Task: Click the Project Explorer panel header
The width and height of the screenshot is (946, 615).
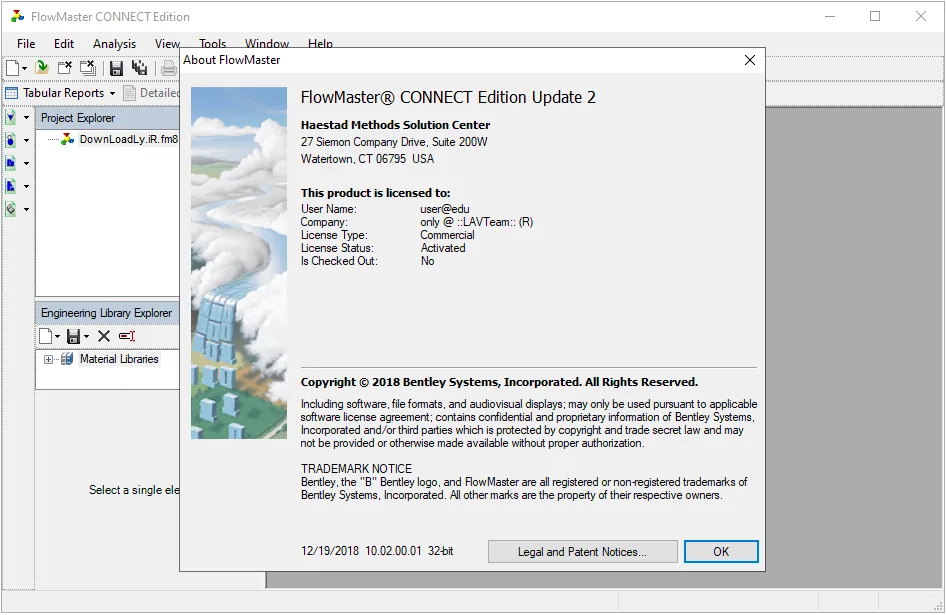Action: (107, 118)
